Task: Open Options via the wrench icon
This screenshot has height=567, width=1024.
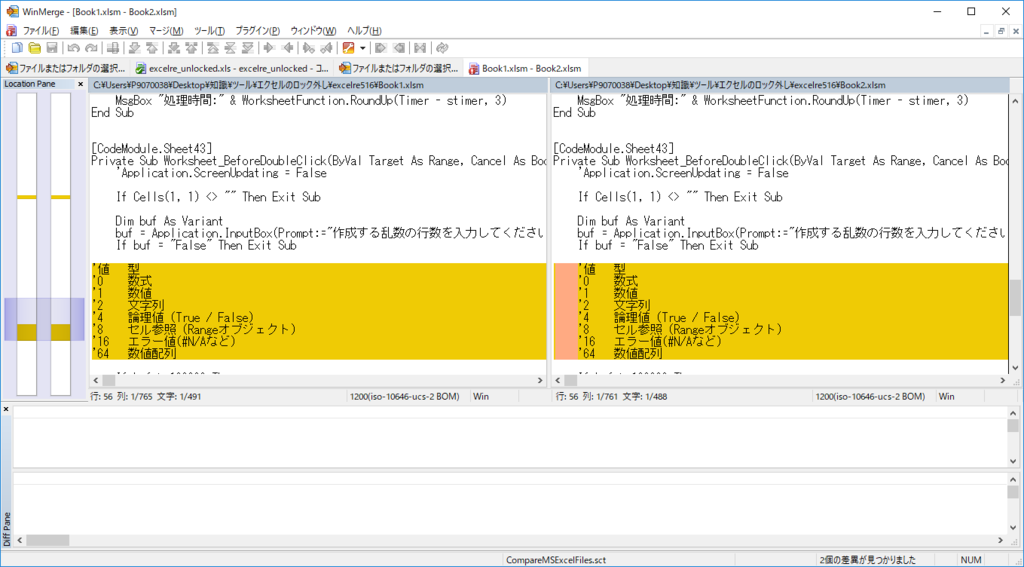Action: pos(348,48)
